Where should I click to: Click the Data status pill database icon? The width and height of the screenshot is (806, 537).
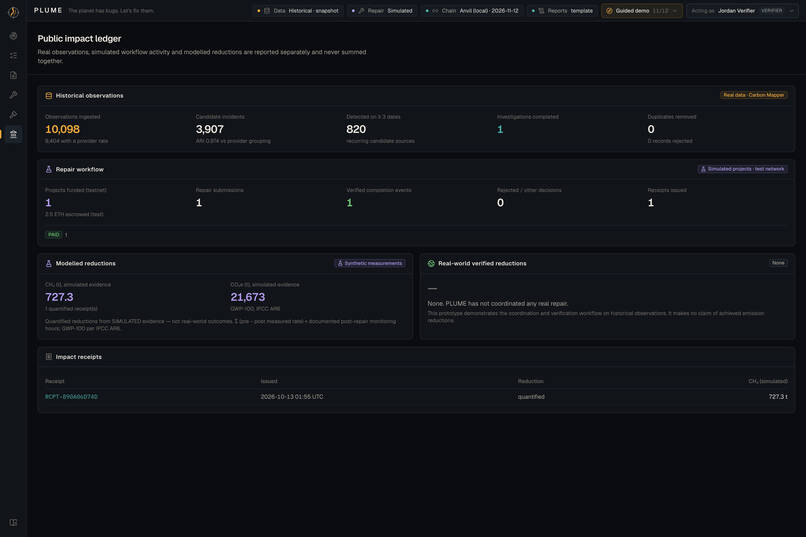[x=267, y=11]
